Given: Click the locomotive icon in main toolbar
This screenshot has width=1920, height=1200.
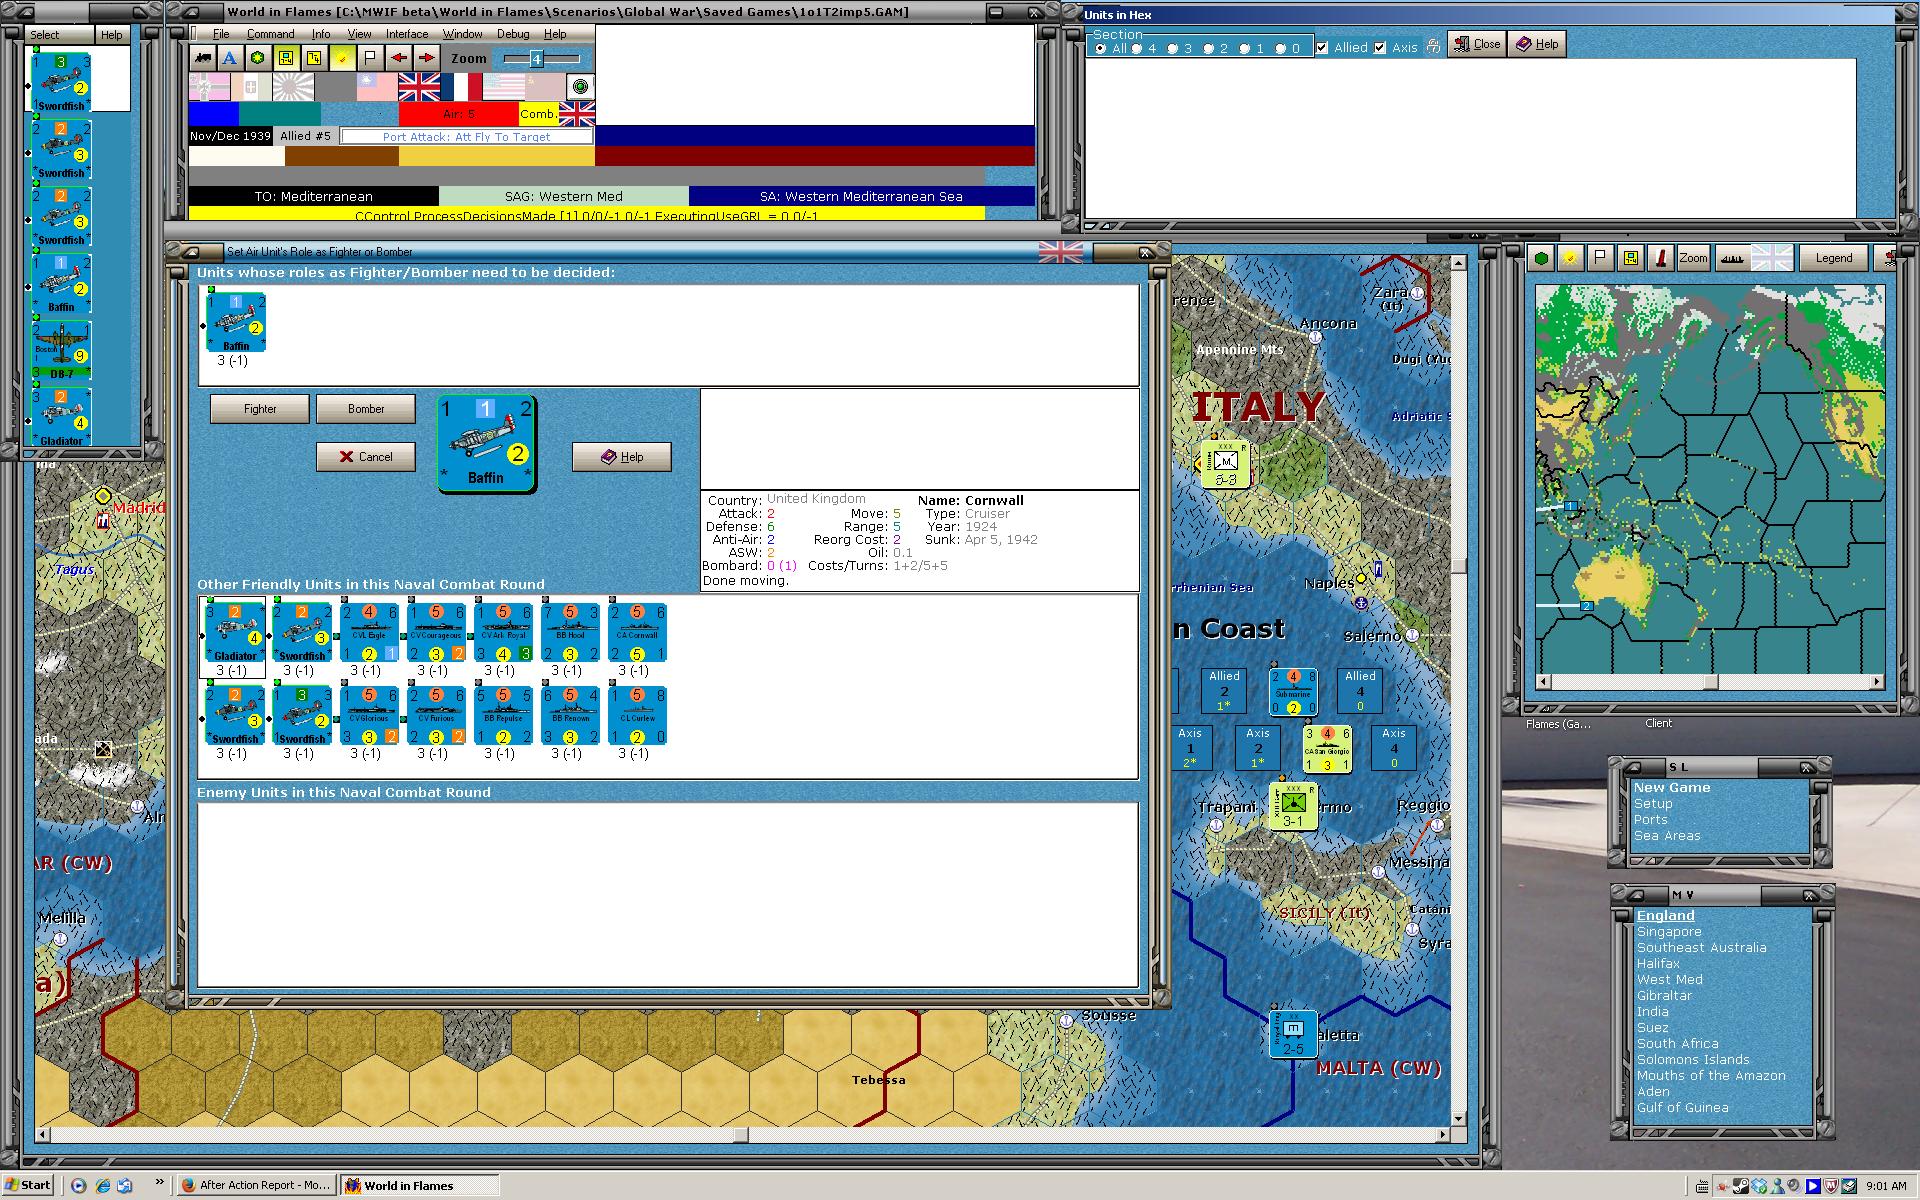Looking at the screenshot, I should [203, 58].
